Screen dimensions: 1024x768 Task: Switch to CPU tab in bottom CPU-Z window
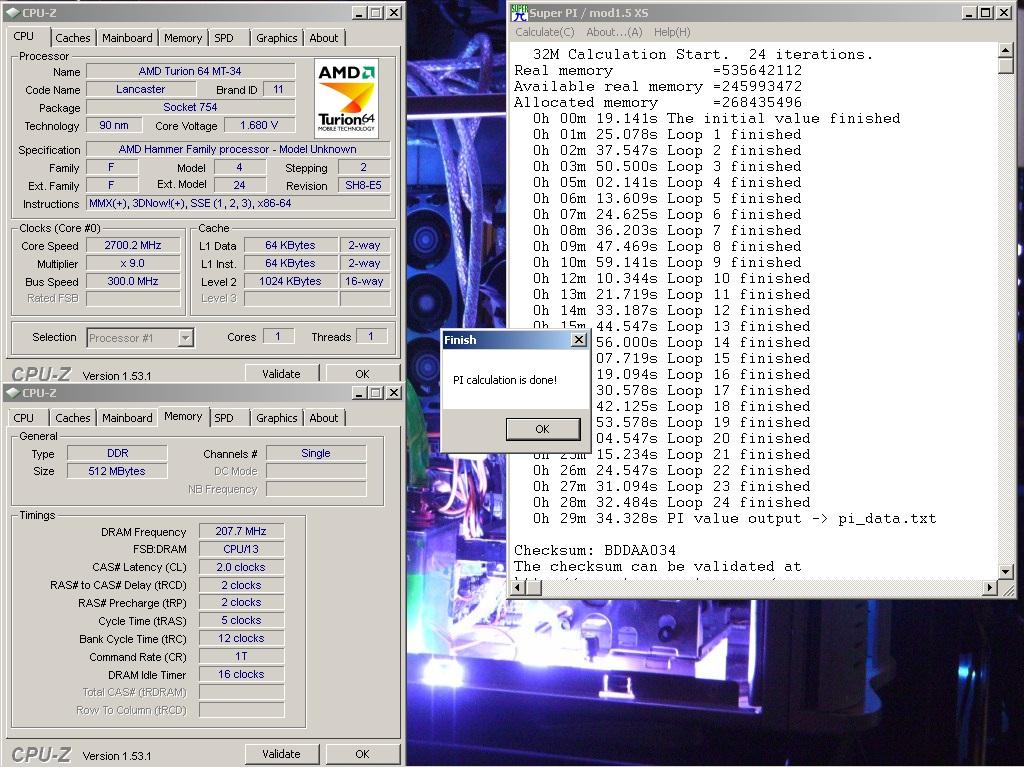tap(24, 418)
